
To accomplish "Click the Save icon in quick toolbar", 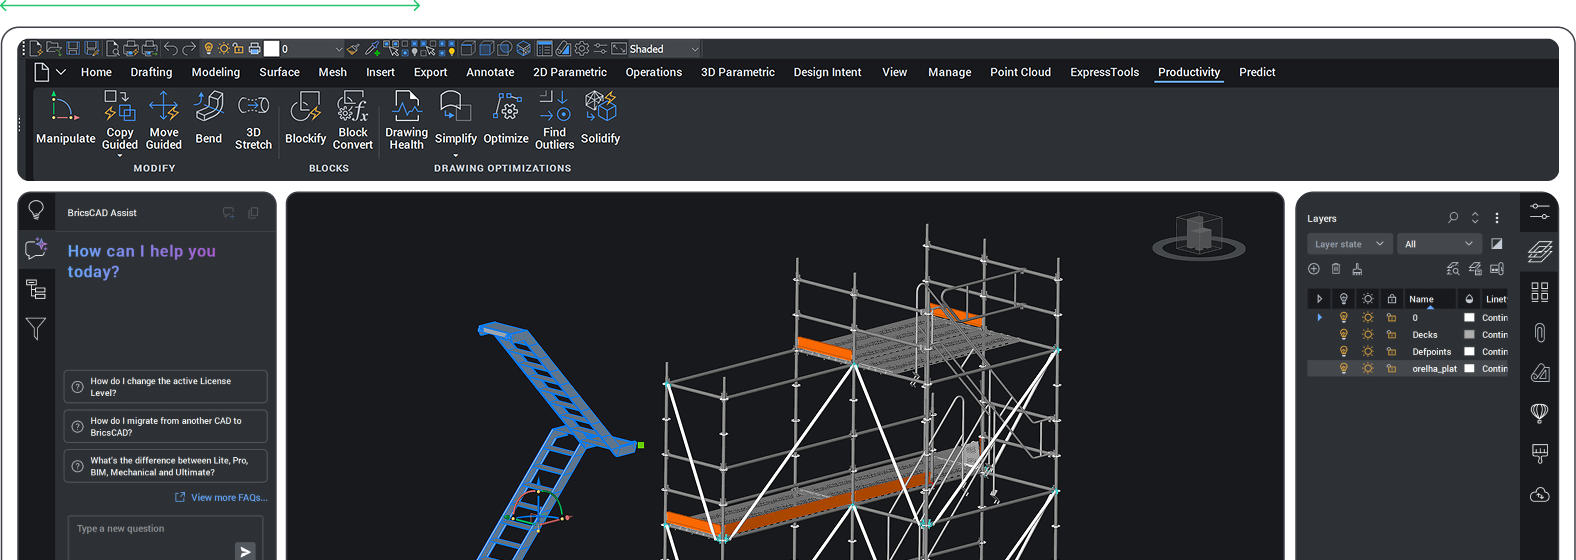I will 73,48.
